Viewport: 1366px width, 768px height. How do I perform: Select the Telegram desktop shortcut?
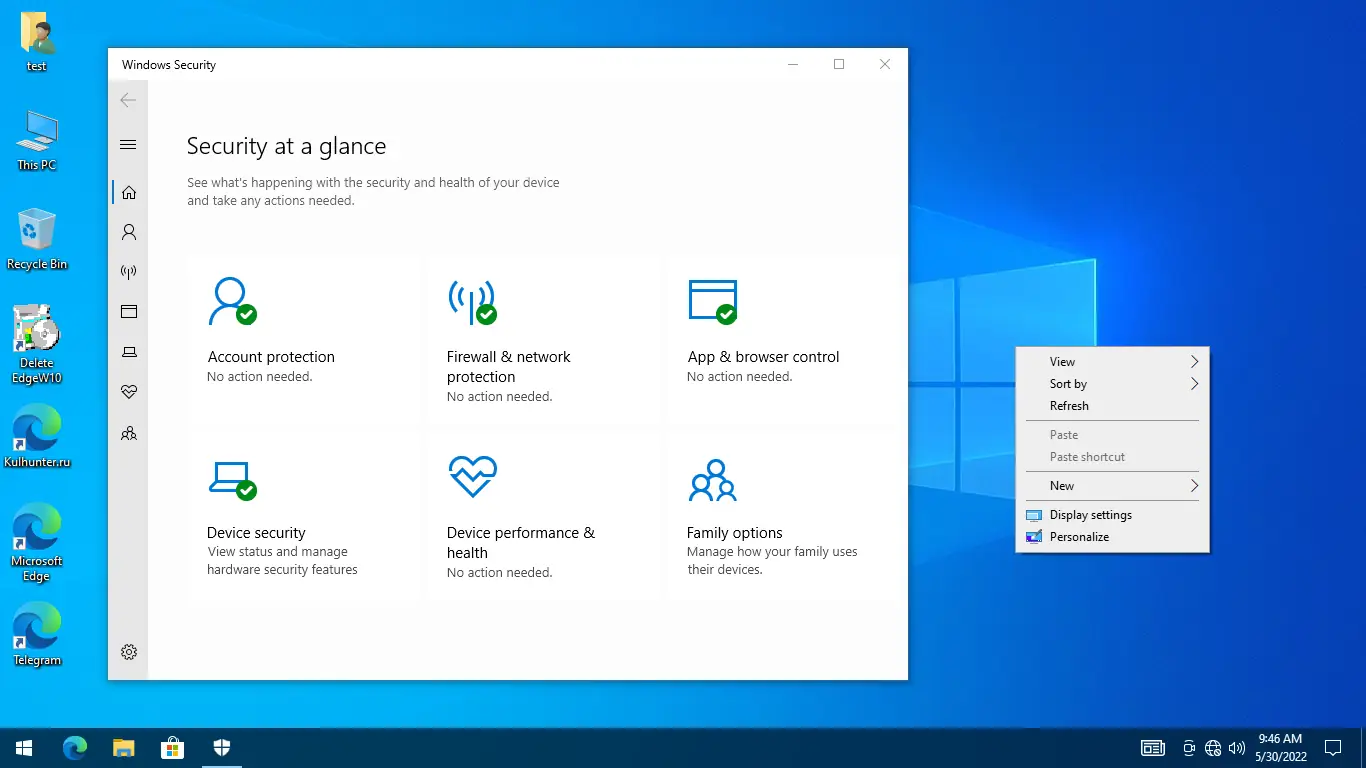(x=37, y=635)
